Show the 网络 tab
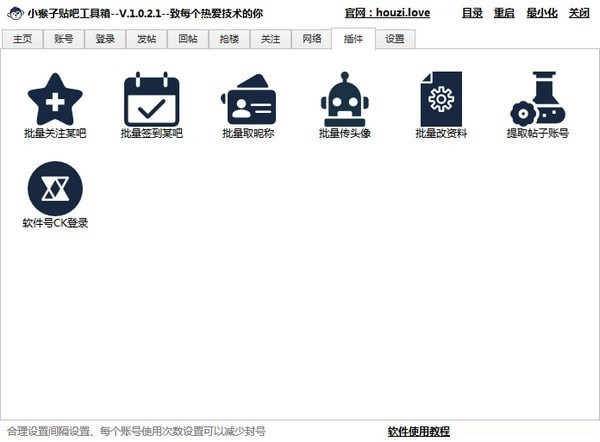 [311, 39]
